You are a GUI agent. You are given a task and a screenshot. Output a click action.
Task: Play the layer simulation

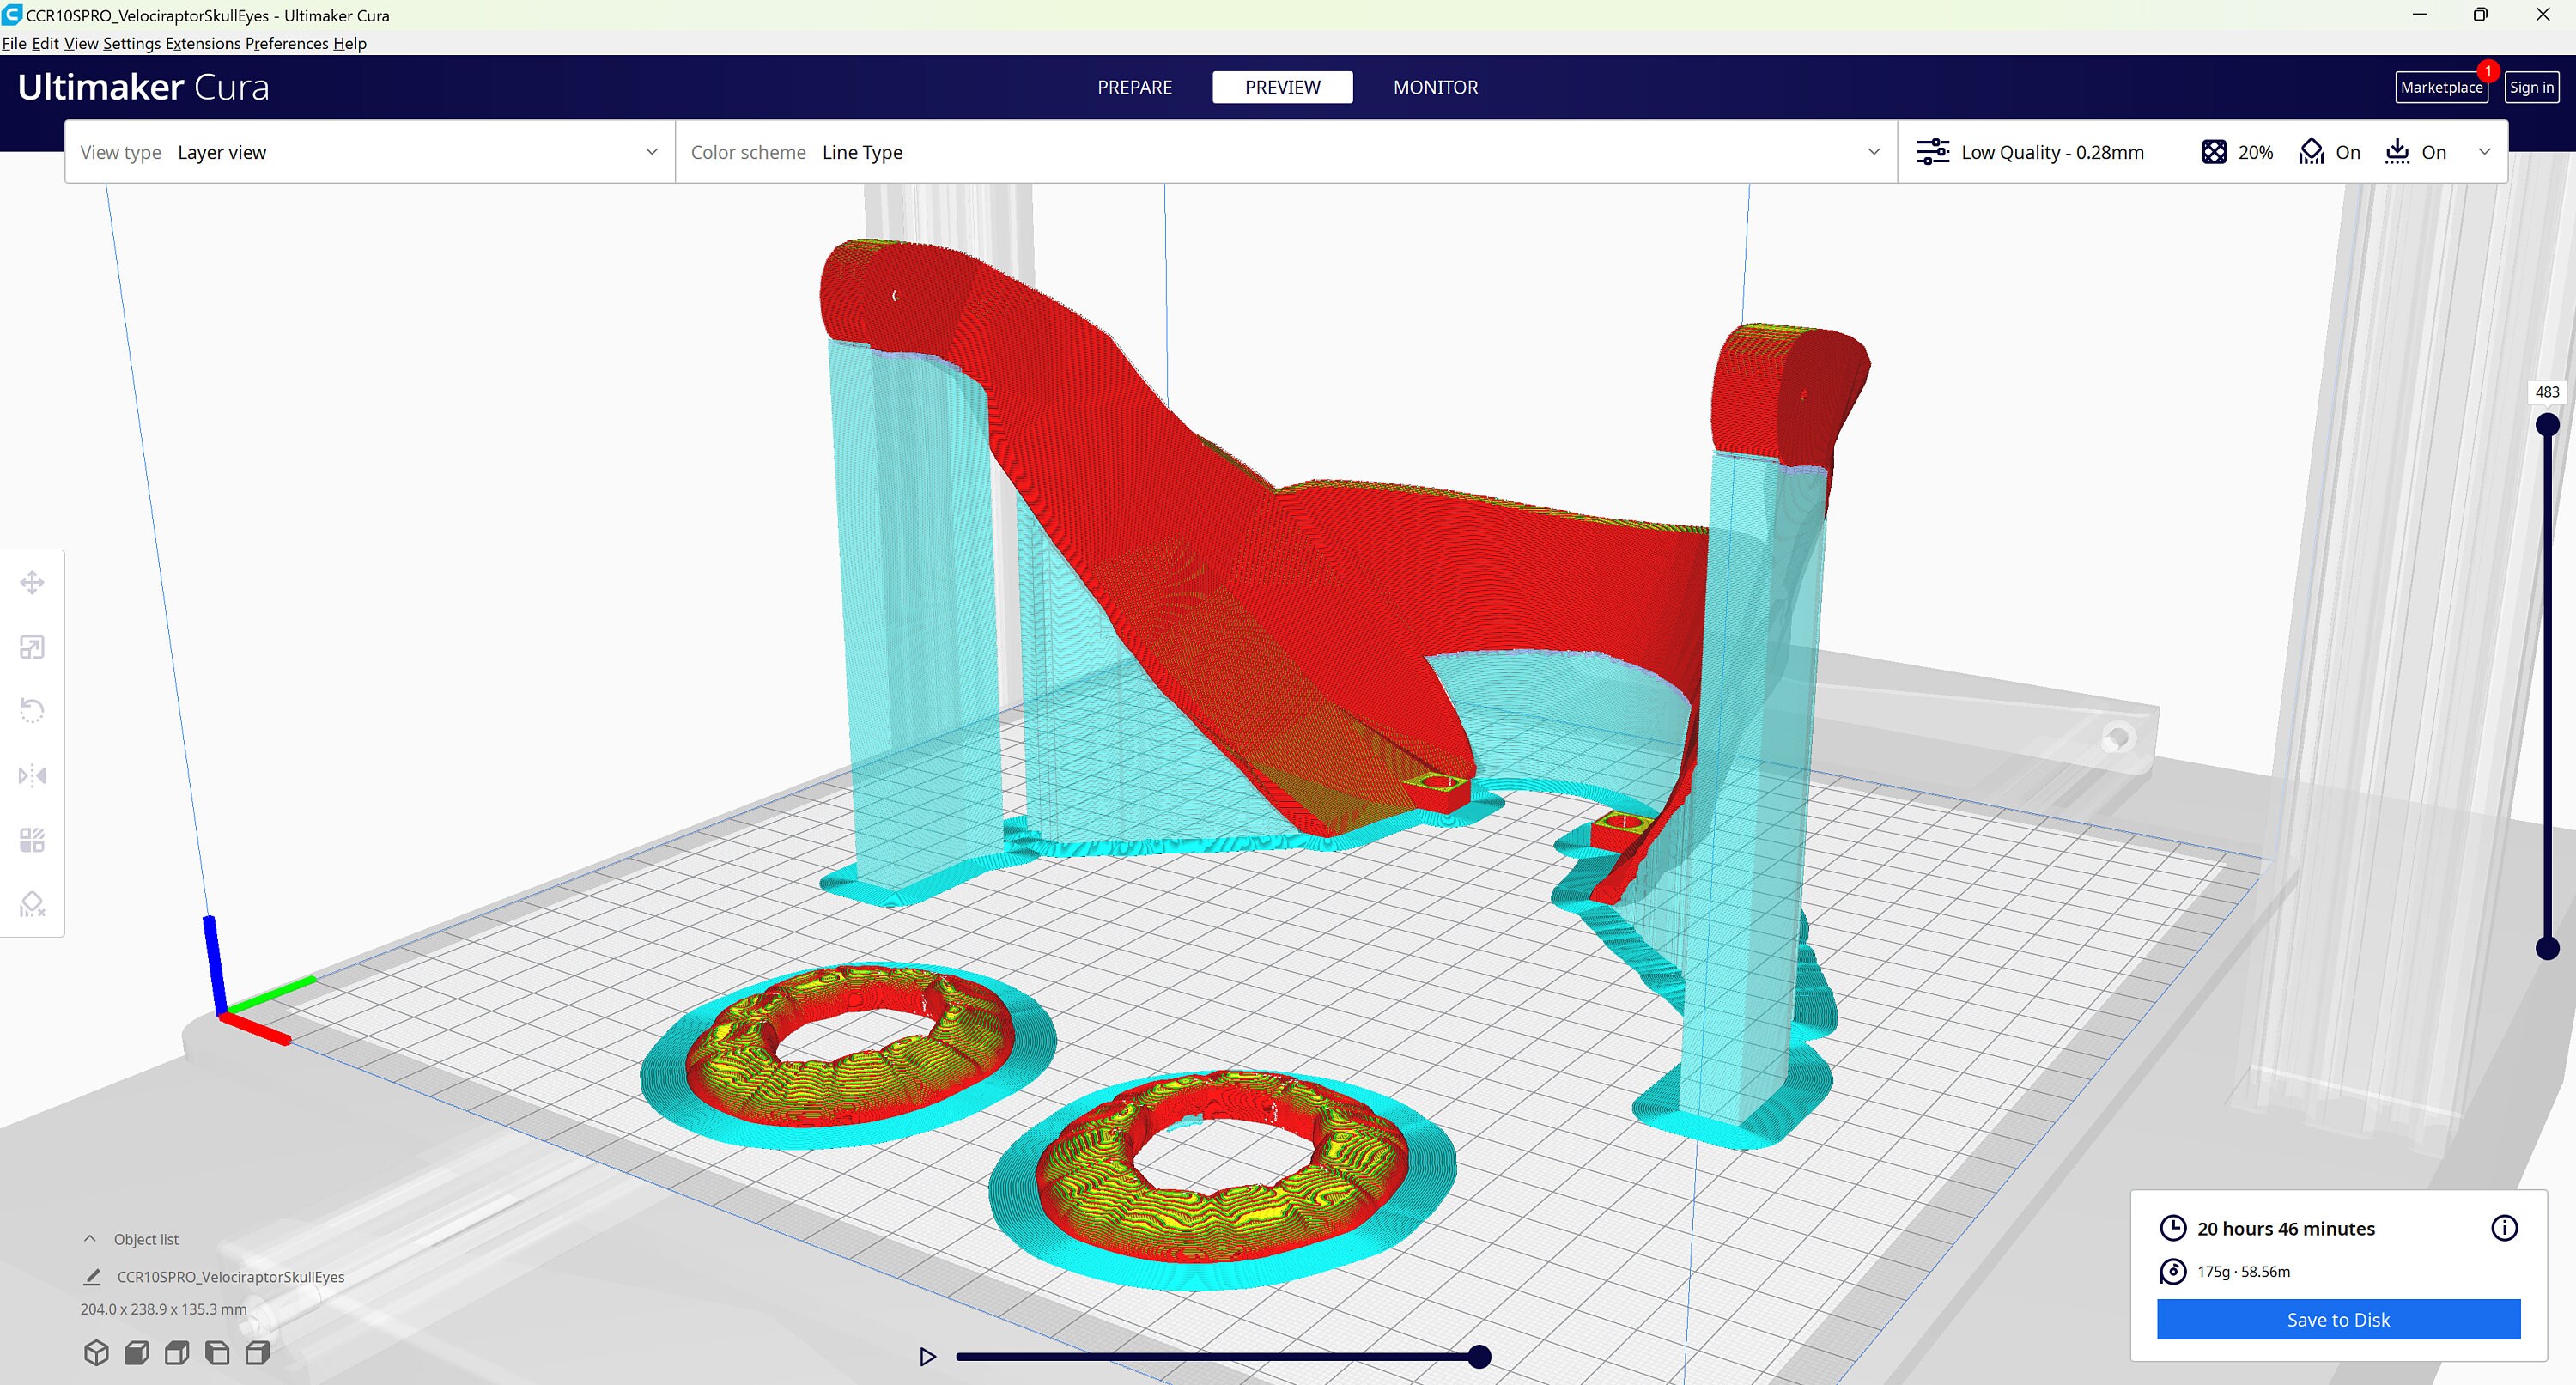coord(927,1357)
